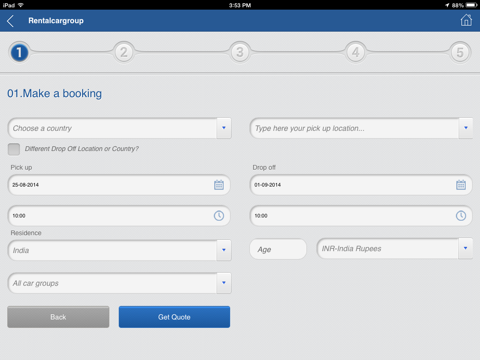Click the Rentalcargroup title text
The height and width of the screenshot is (360, 480).
pyautogui.click(x=56, y=21)
